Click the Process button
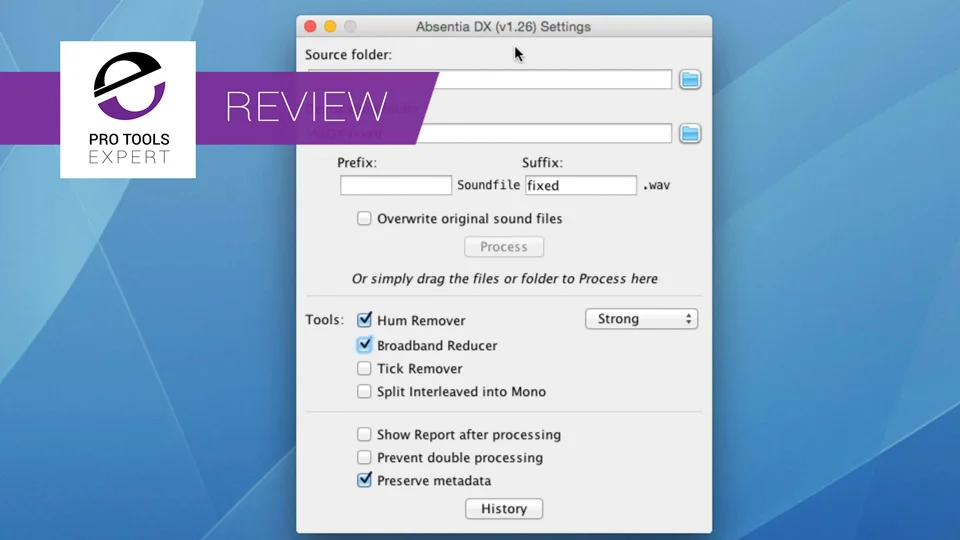The width and height of the screenshot is (960, 540). pyautogui.click(x=504, y=247)
